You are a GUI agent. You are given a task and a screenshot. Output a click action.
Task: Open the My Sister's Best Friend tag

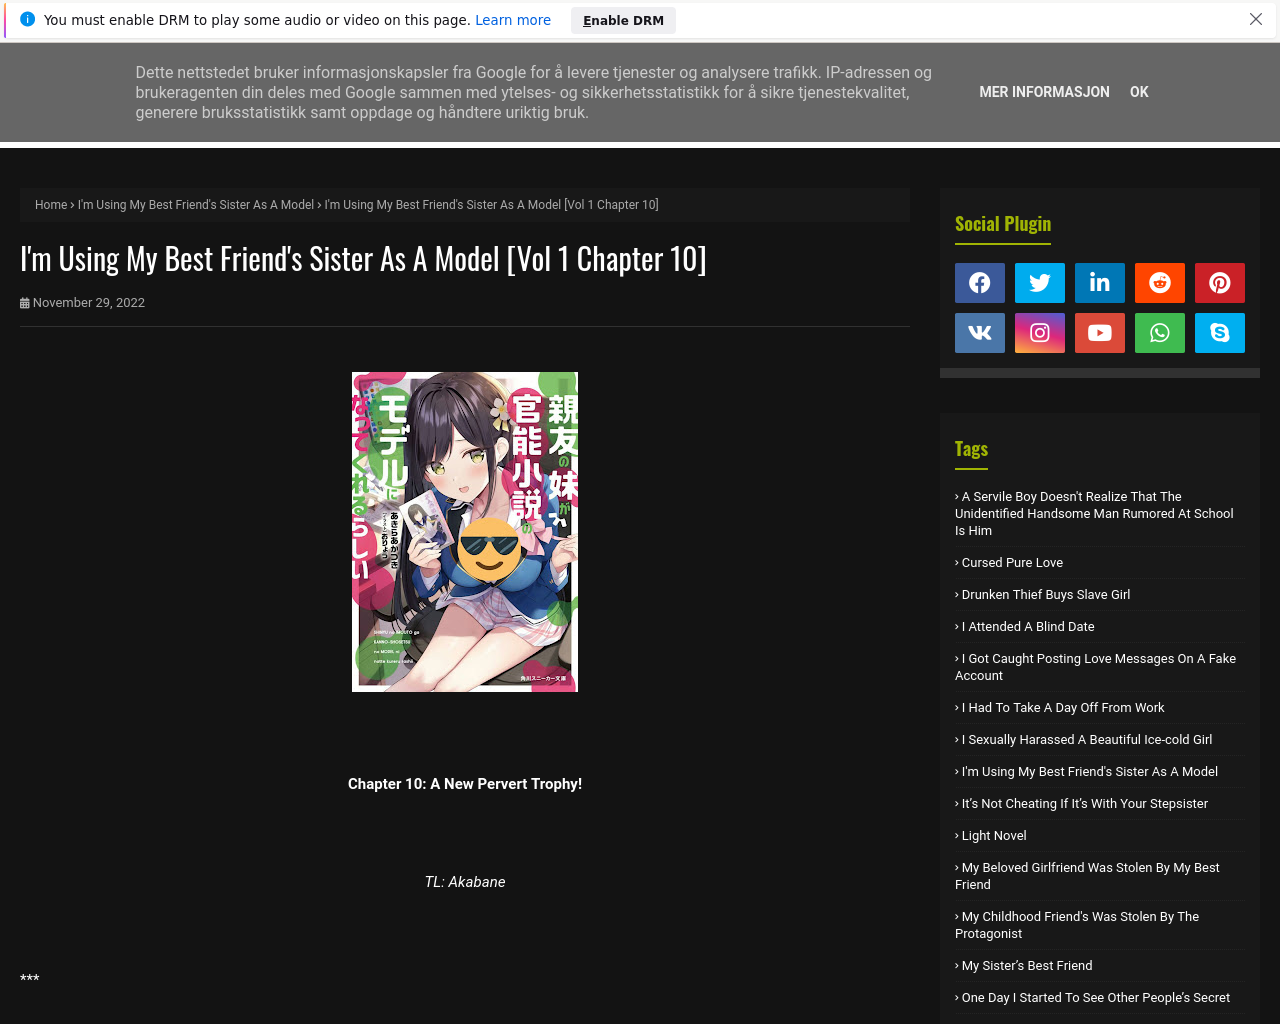click(1024, 966)
